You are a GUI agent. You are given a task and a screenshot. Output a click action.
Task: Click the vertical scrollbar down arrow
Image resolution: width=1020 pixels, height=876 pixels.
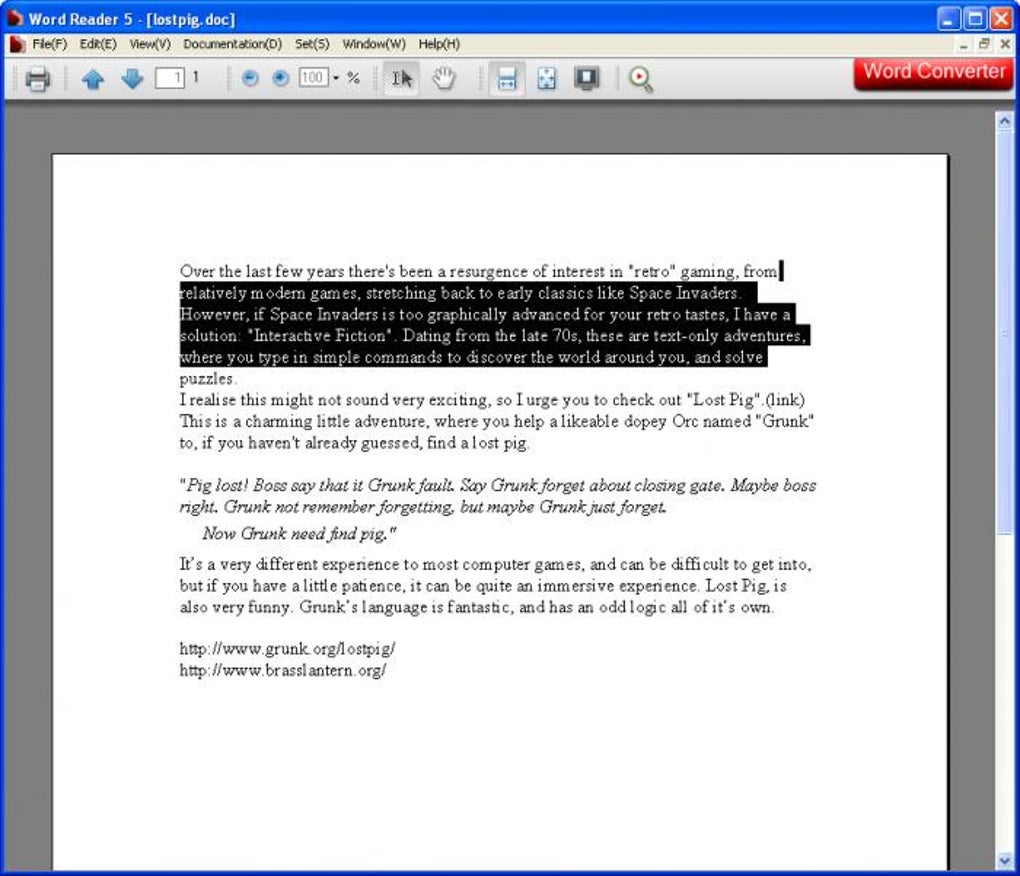tap(1004, 860)
